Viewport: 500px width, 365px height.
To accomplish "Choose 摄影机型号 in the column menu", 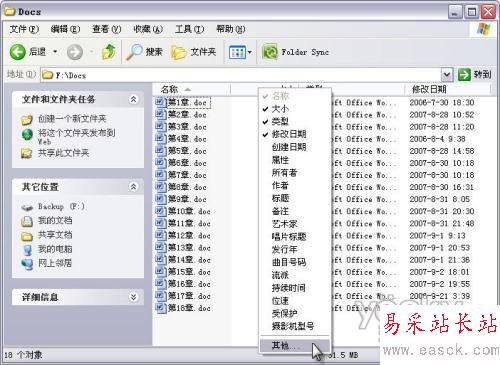I will [295, 326].
